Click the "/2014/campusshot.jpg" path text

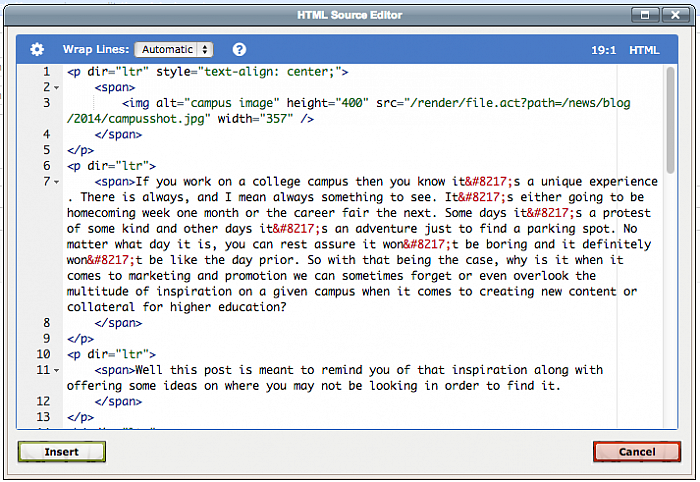point(136,119)
